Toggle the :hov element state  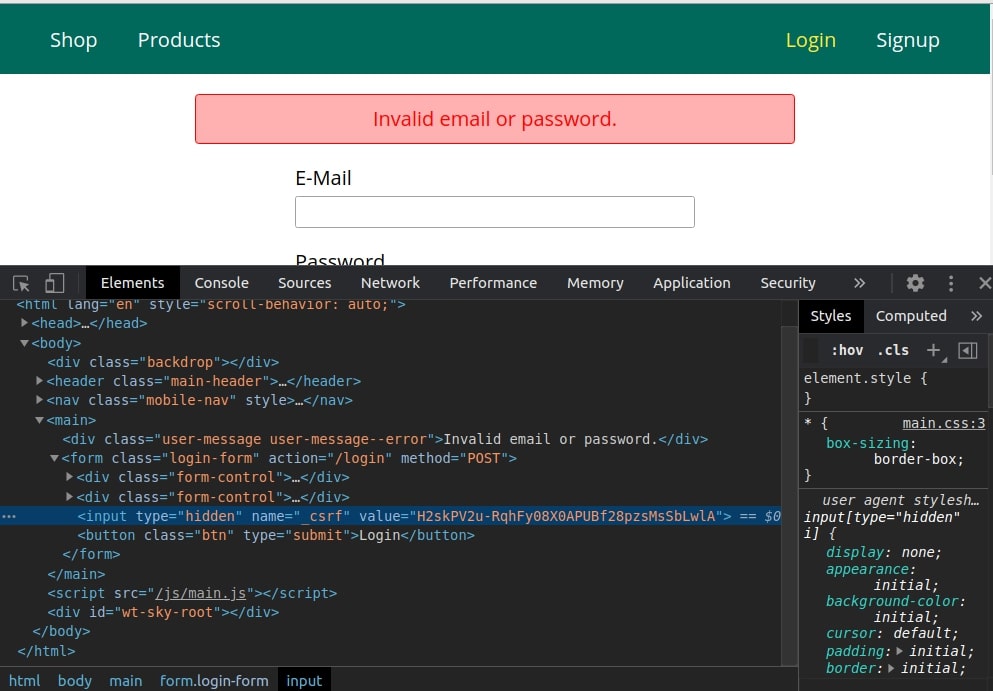(x=847, y=350)
